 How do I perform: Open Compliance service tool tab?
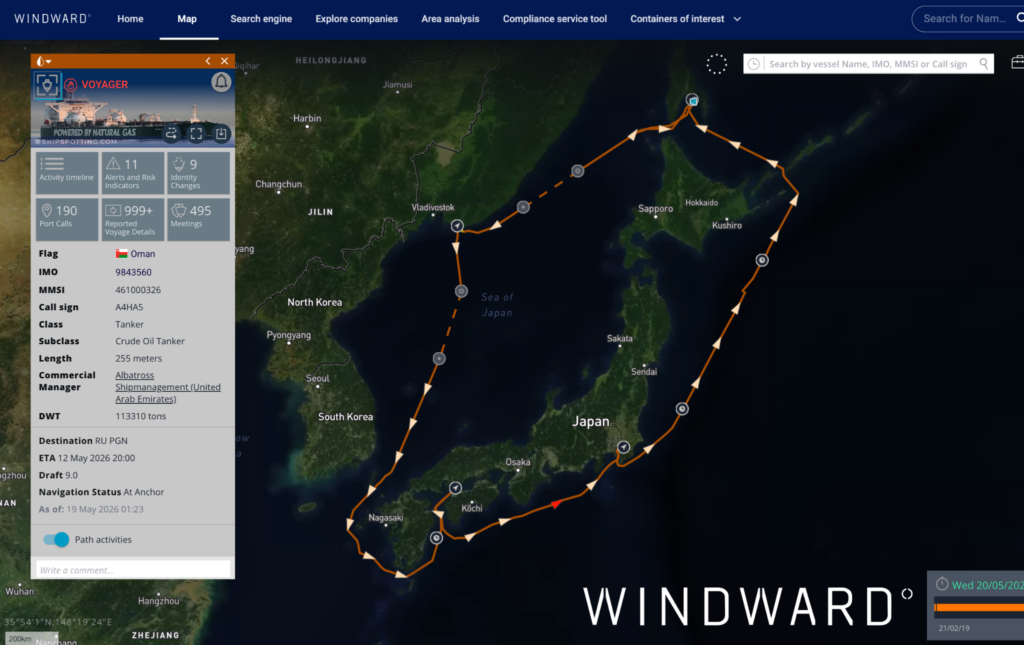pos(554,19)
